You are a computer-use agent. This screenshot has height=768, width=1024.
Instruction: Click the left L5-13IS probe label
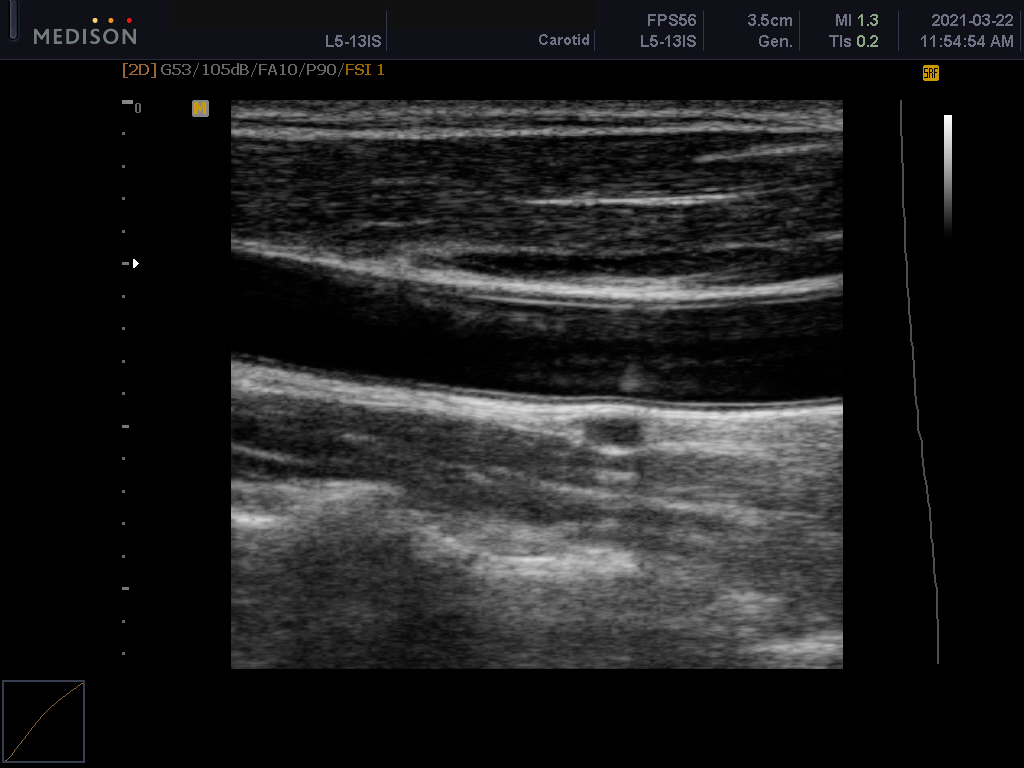coord(352,42)
